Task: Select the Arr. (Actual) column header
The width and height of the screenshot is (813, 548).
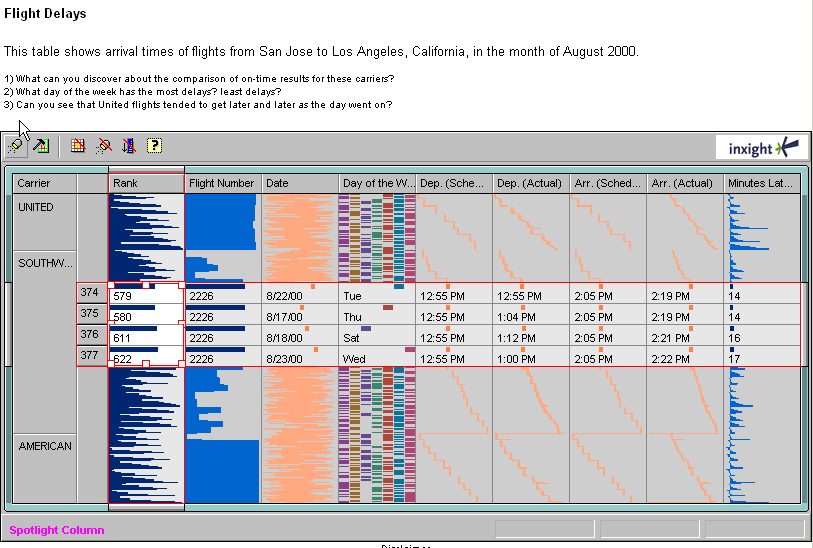Action: (x=685, y=183)
